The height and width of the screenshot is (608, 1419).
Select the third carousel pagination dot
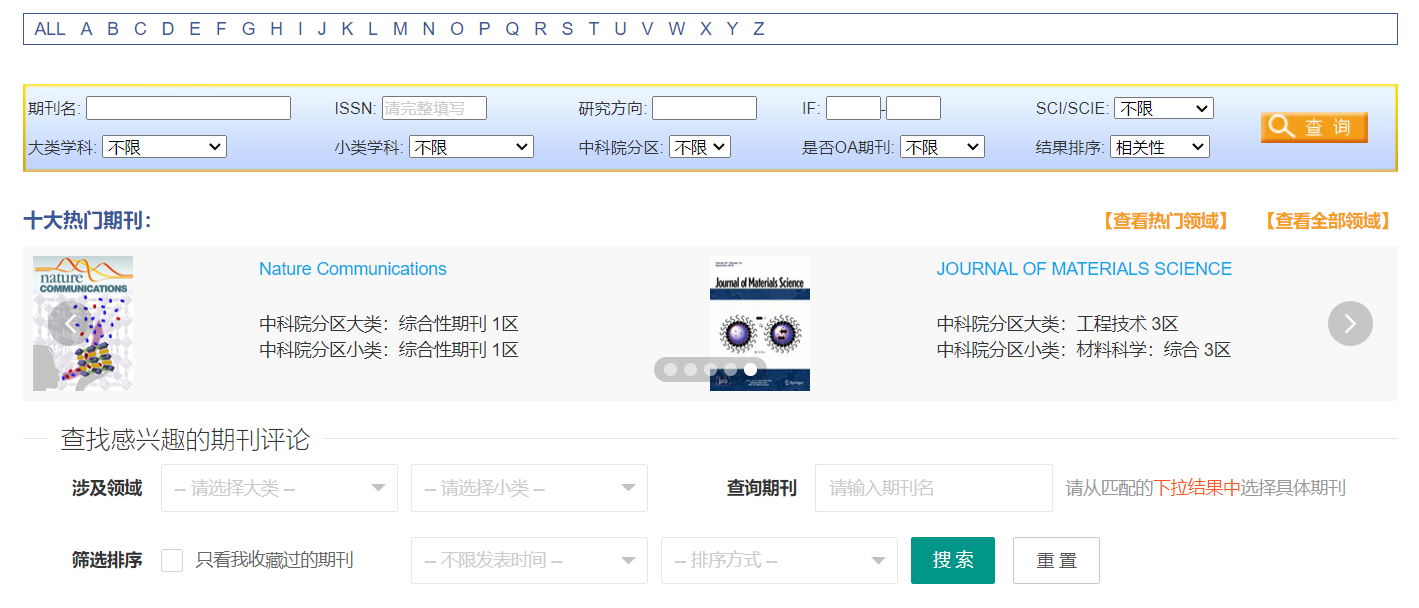[710, 370]
